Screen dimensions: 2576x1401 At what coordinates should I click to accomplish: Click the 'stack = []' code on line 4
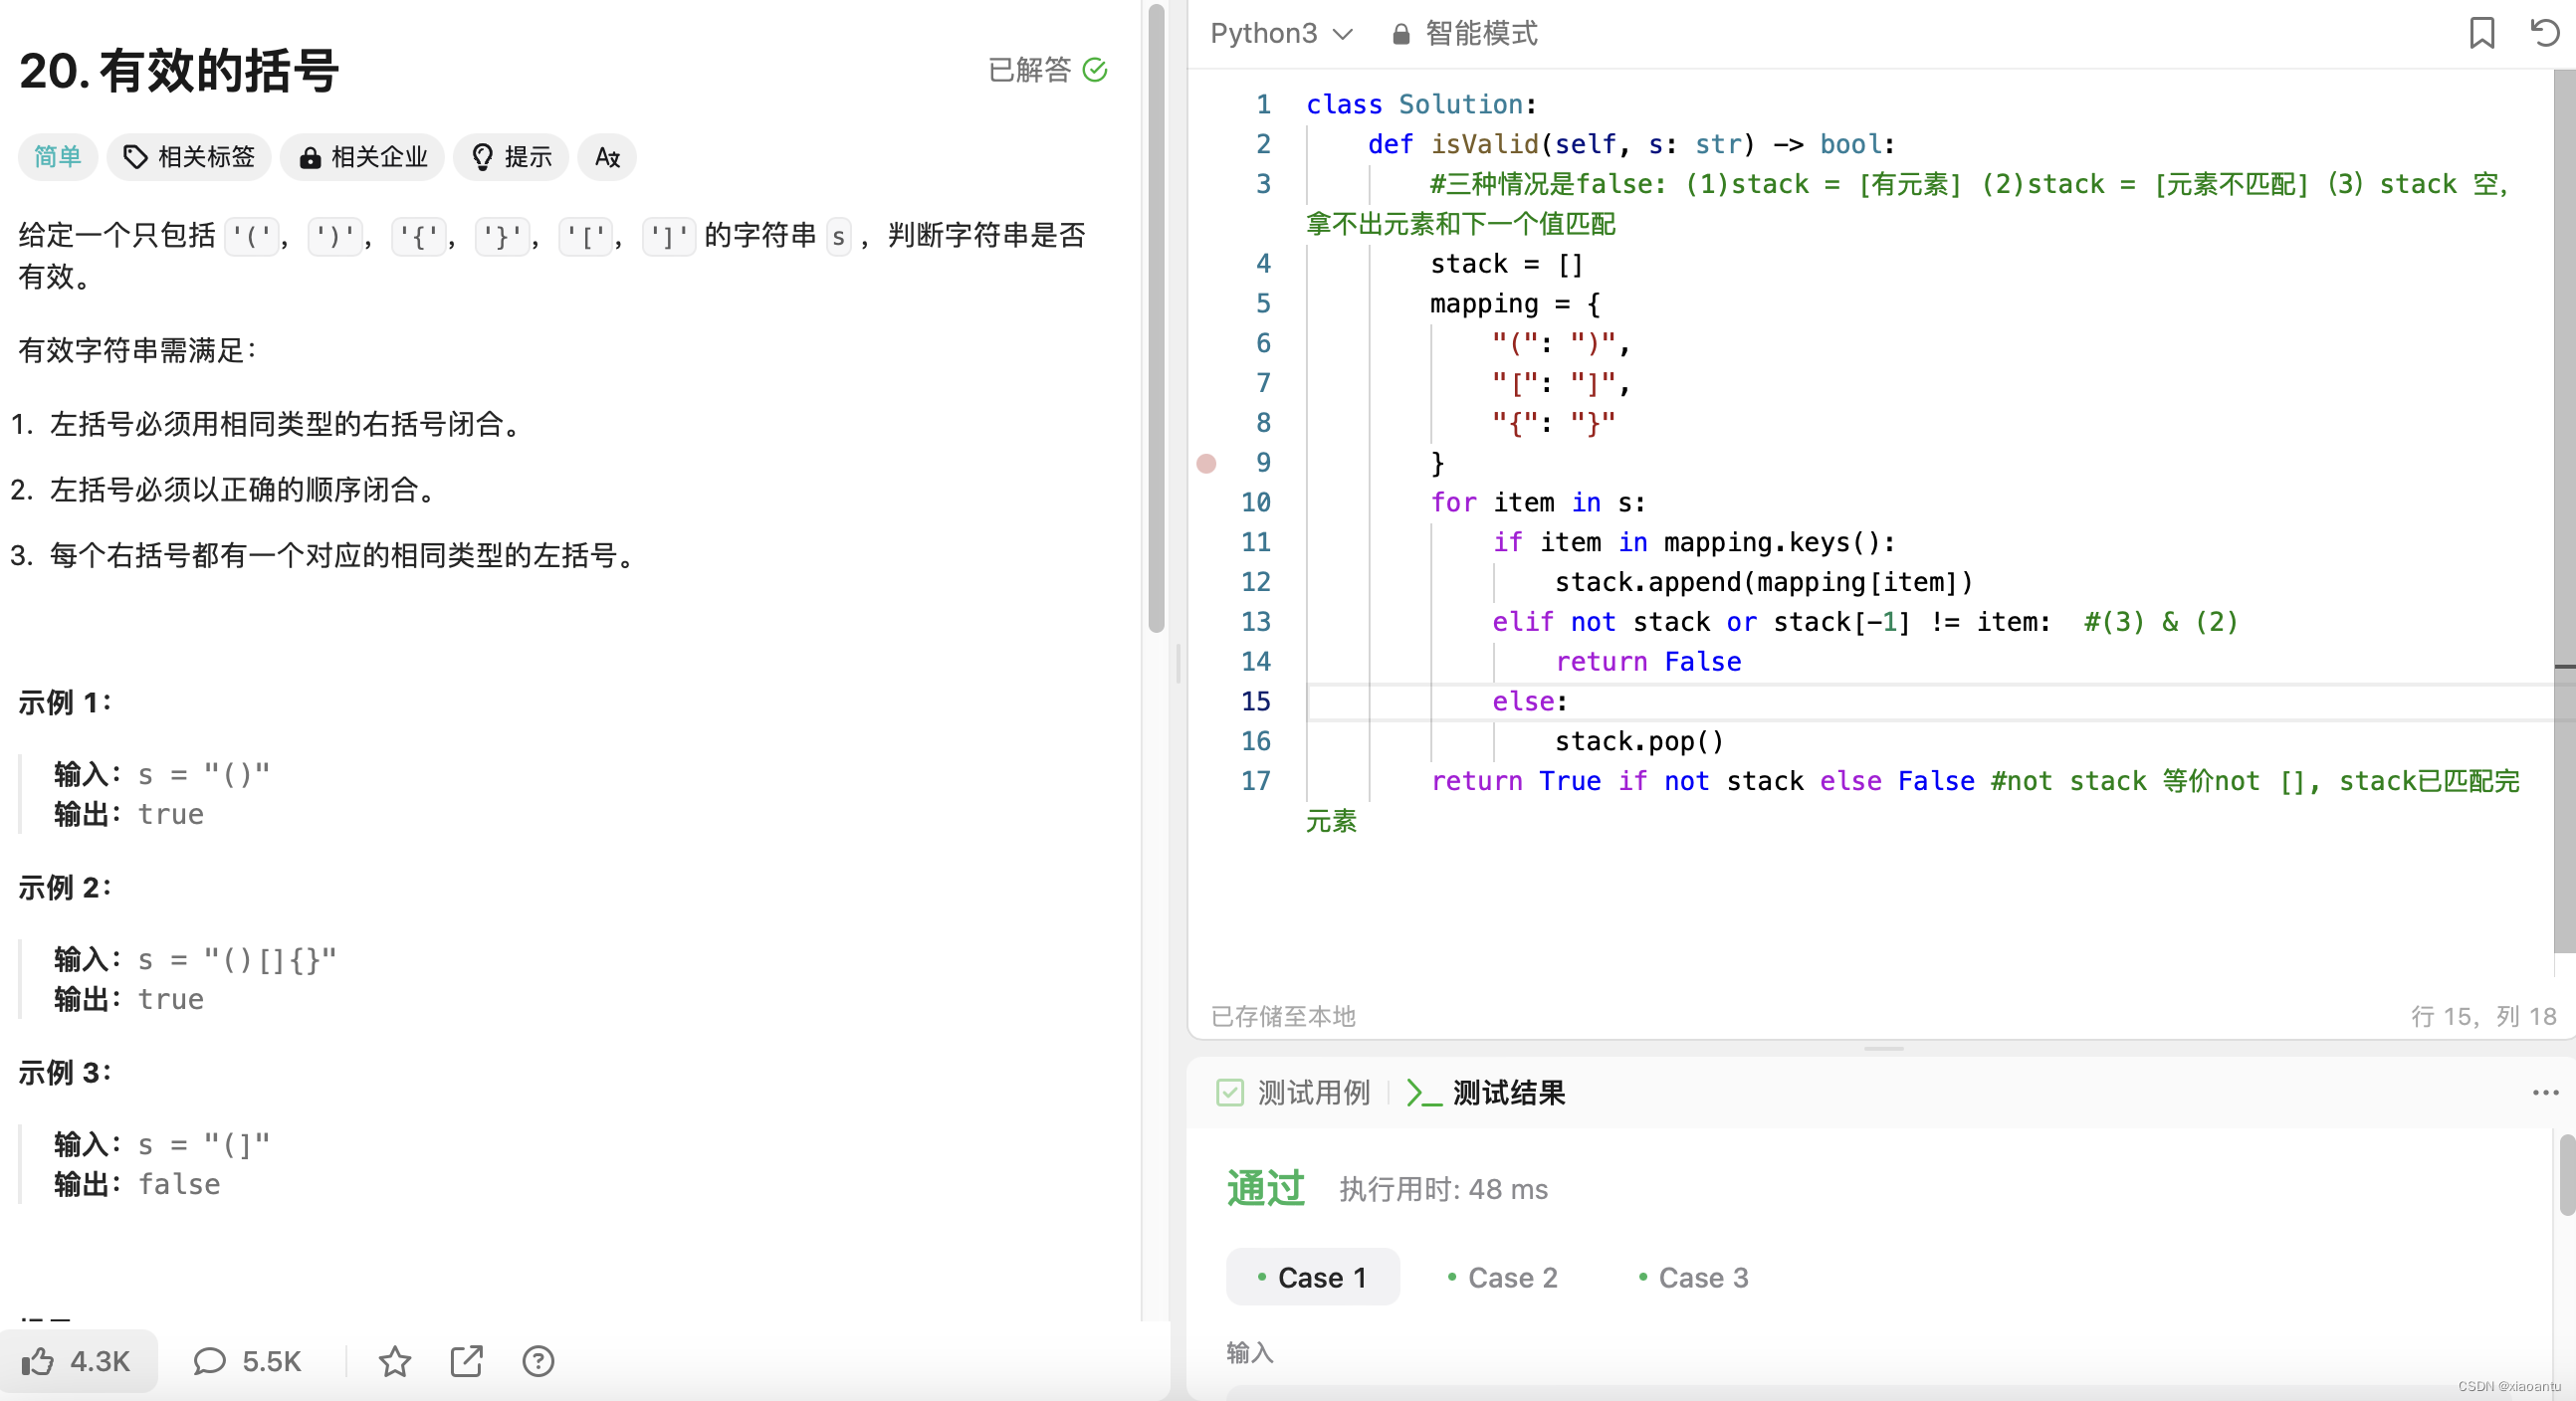coord(1506,264)
